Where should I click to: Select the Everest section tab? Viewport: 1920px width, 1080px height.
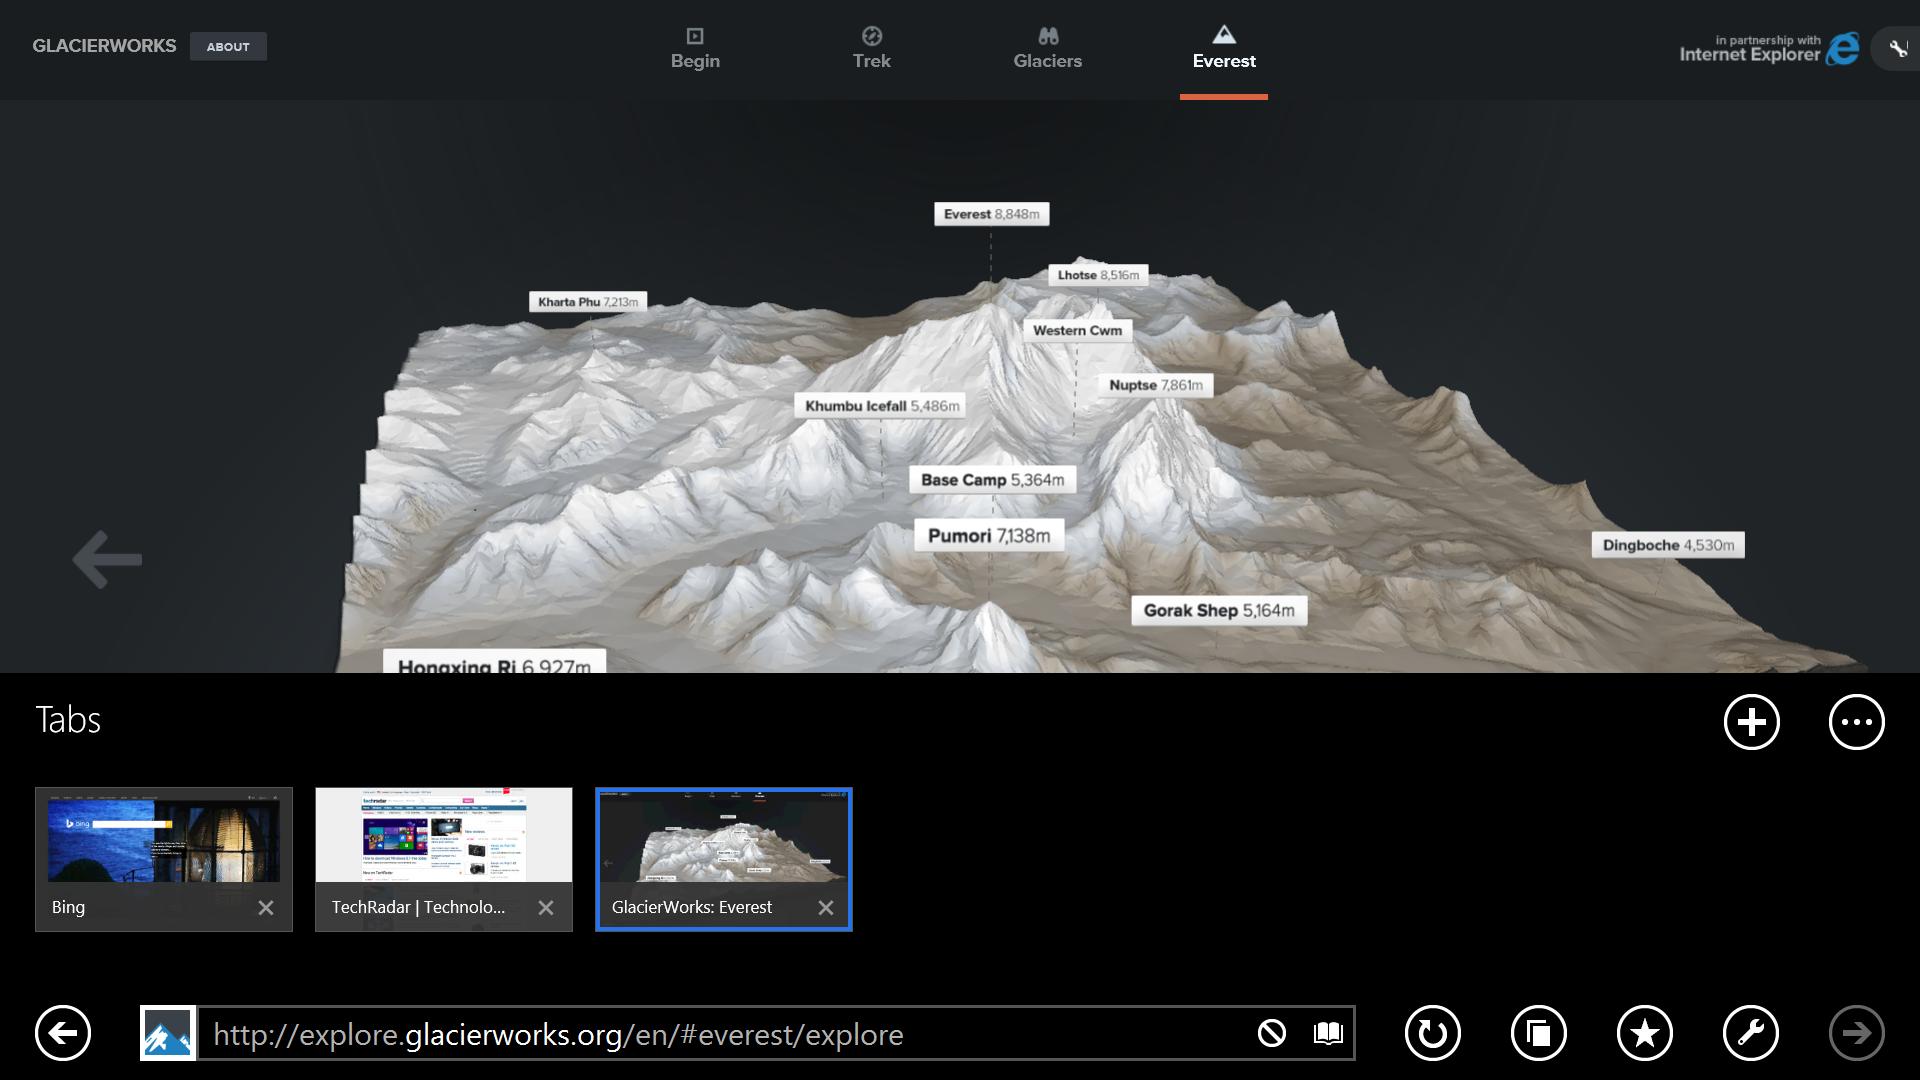[1224, 49]
